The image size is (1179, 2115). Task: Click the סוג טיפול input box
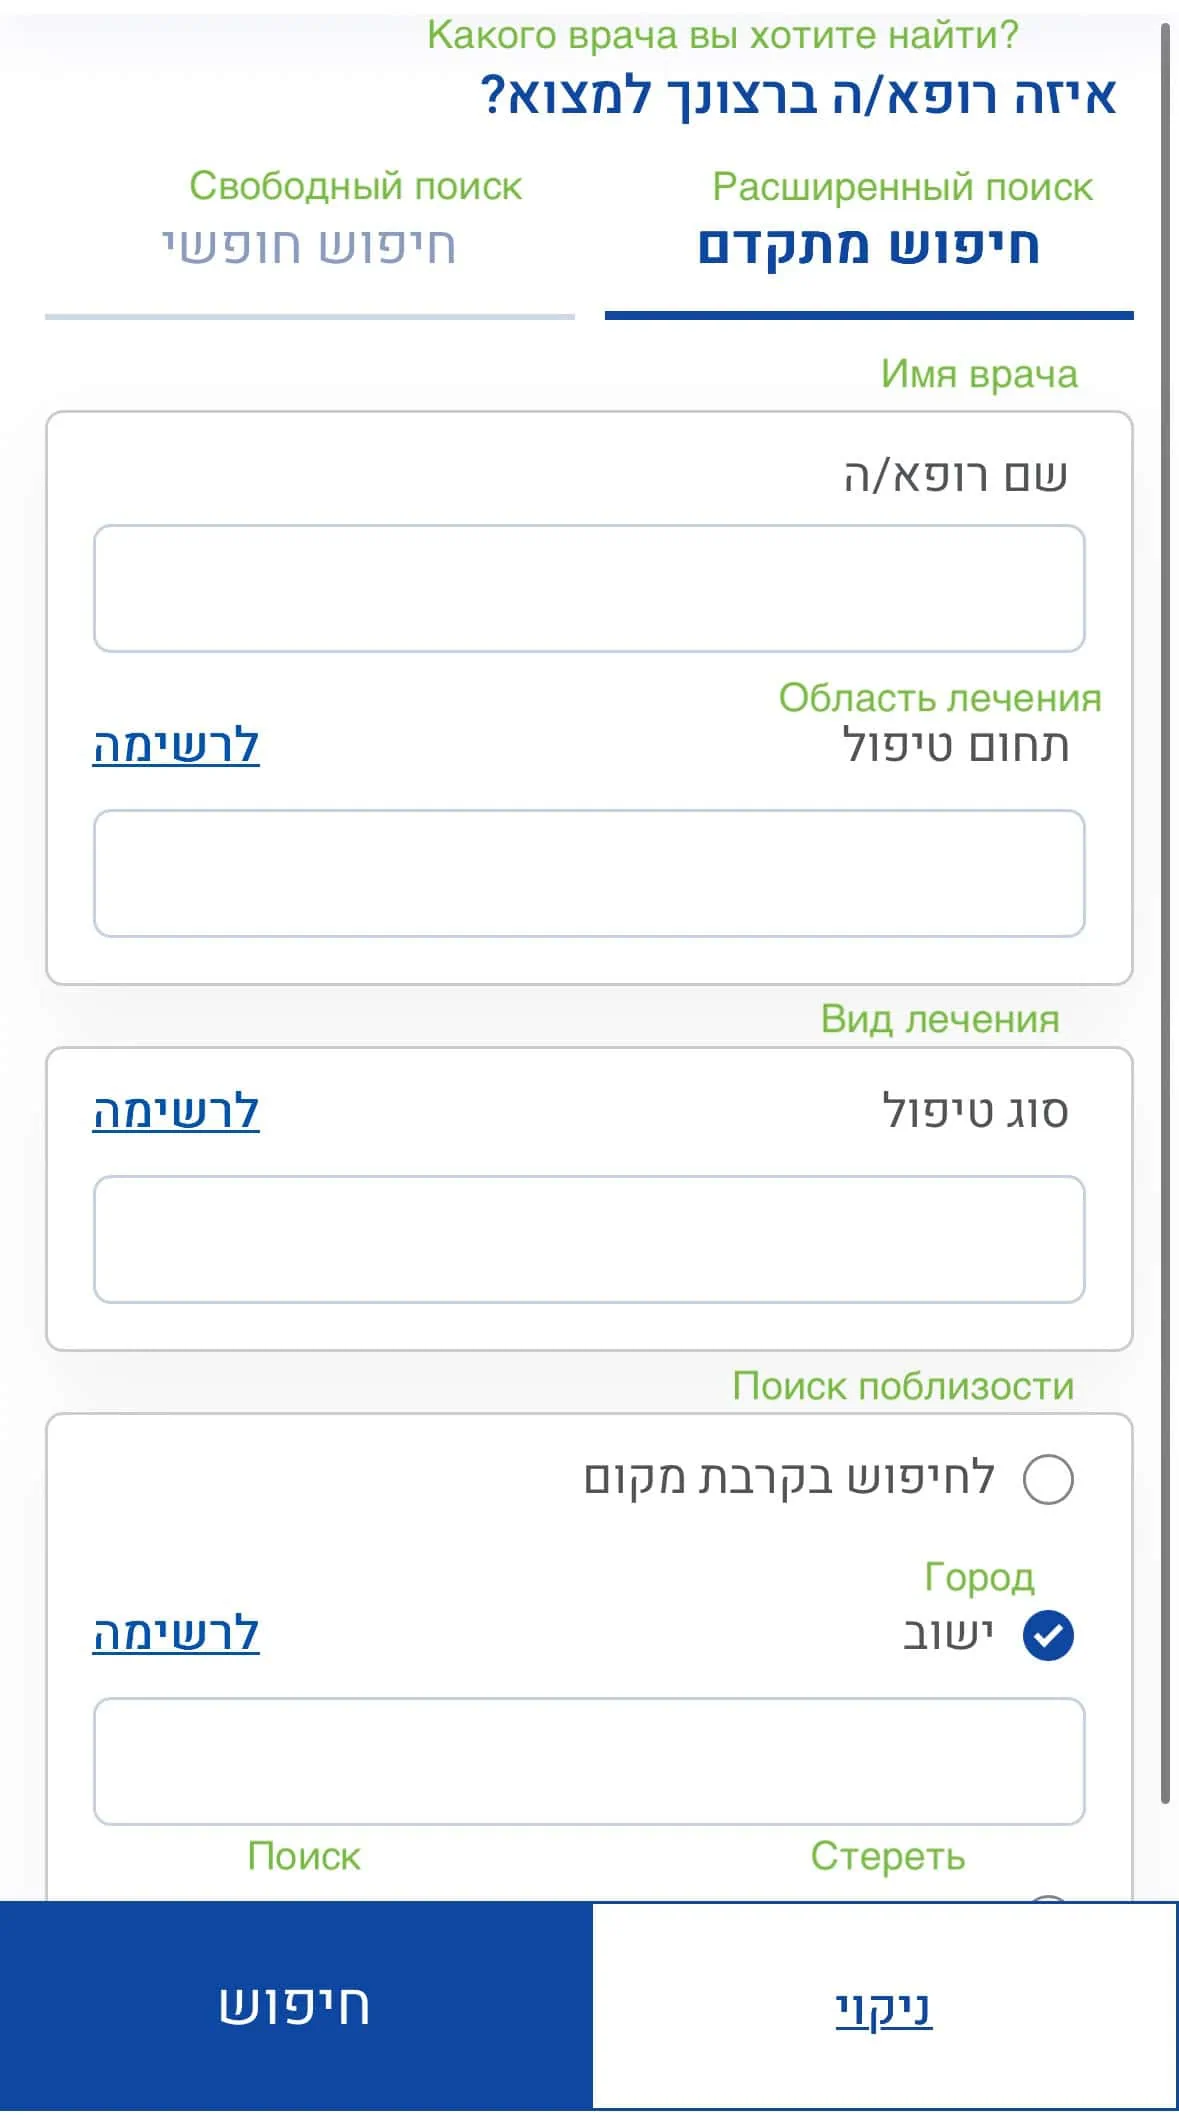[589, 1239]
